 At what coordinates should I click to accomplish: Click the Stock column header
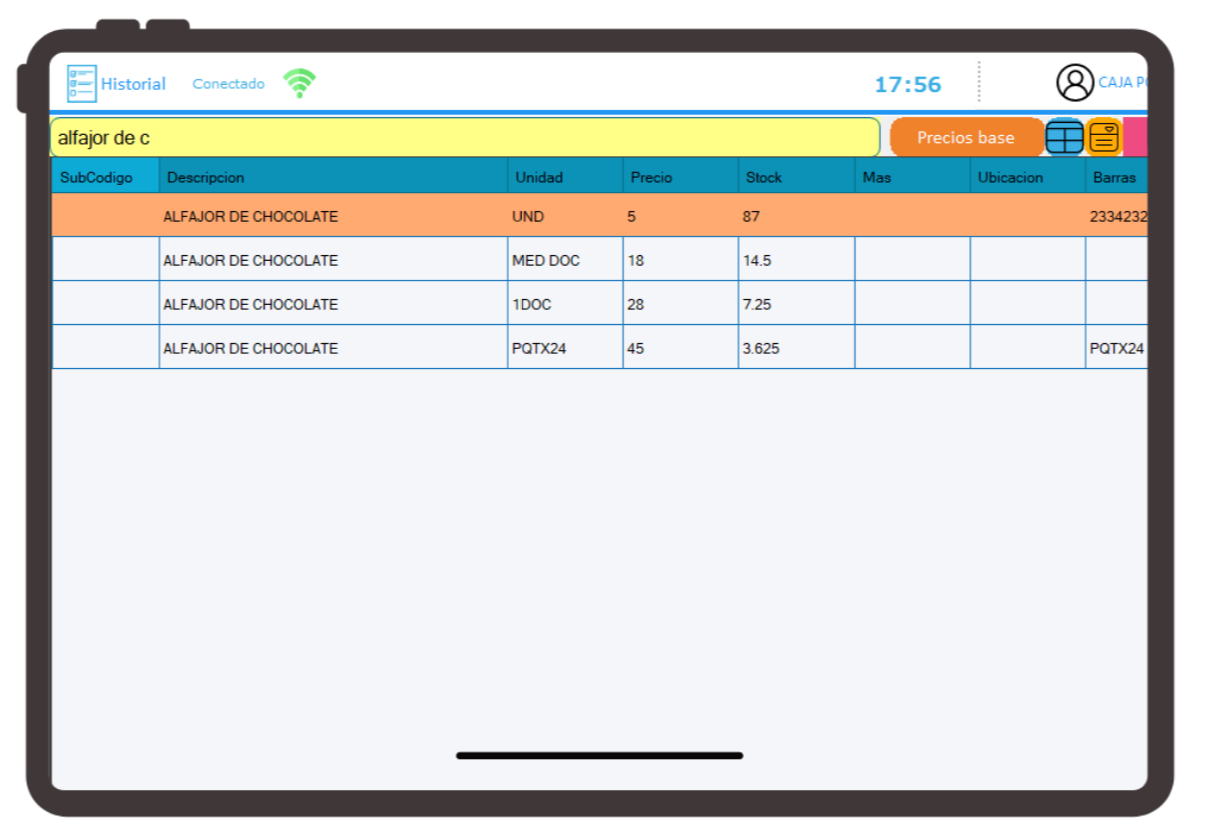click(x=796, y=177)
